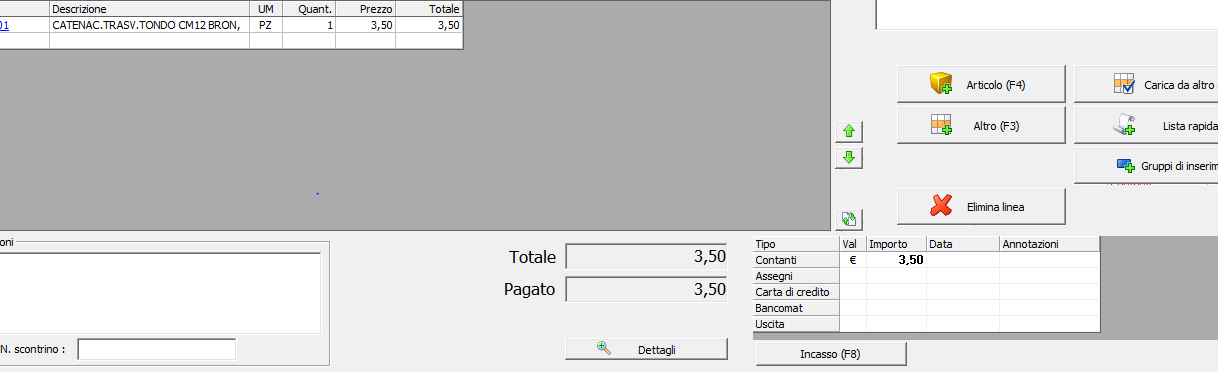
Task: Click the Contanti Importo cell 3,50
Action: (x=896, y=259)
